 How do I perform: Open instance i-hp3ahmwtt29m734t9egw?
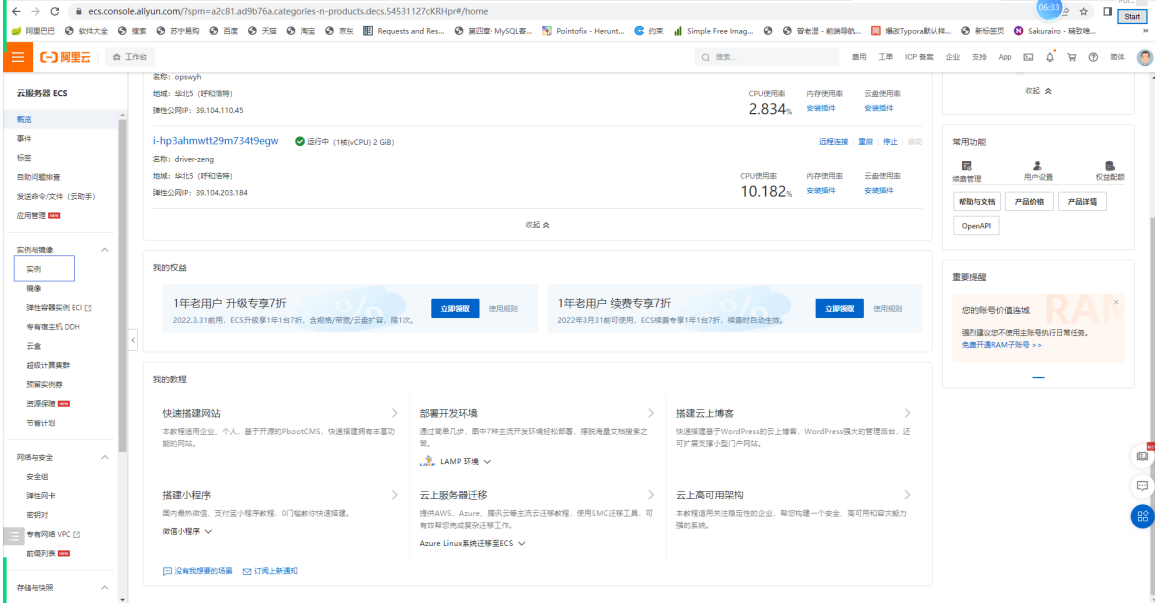point(216,141)
